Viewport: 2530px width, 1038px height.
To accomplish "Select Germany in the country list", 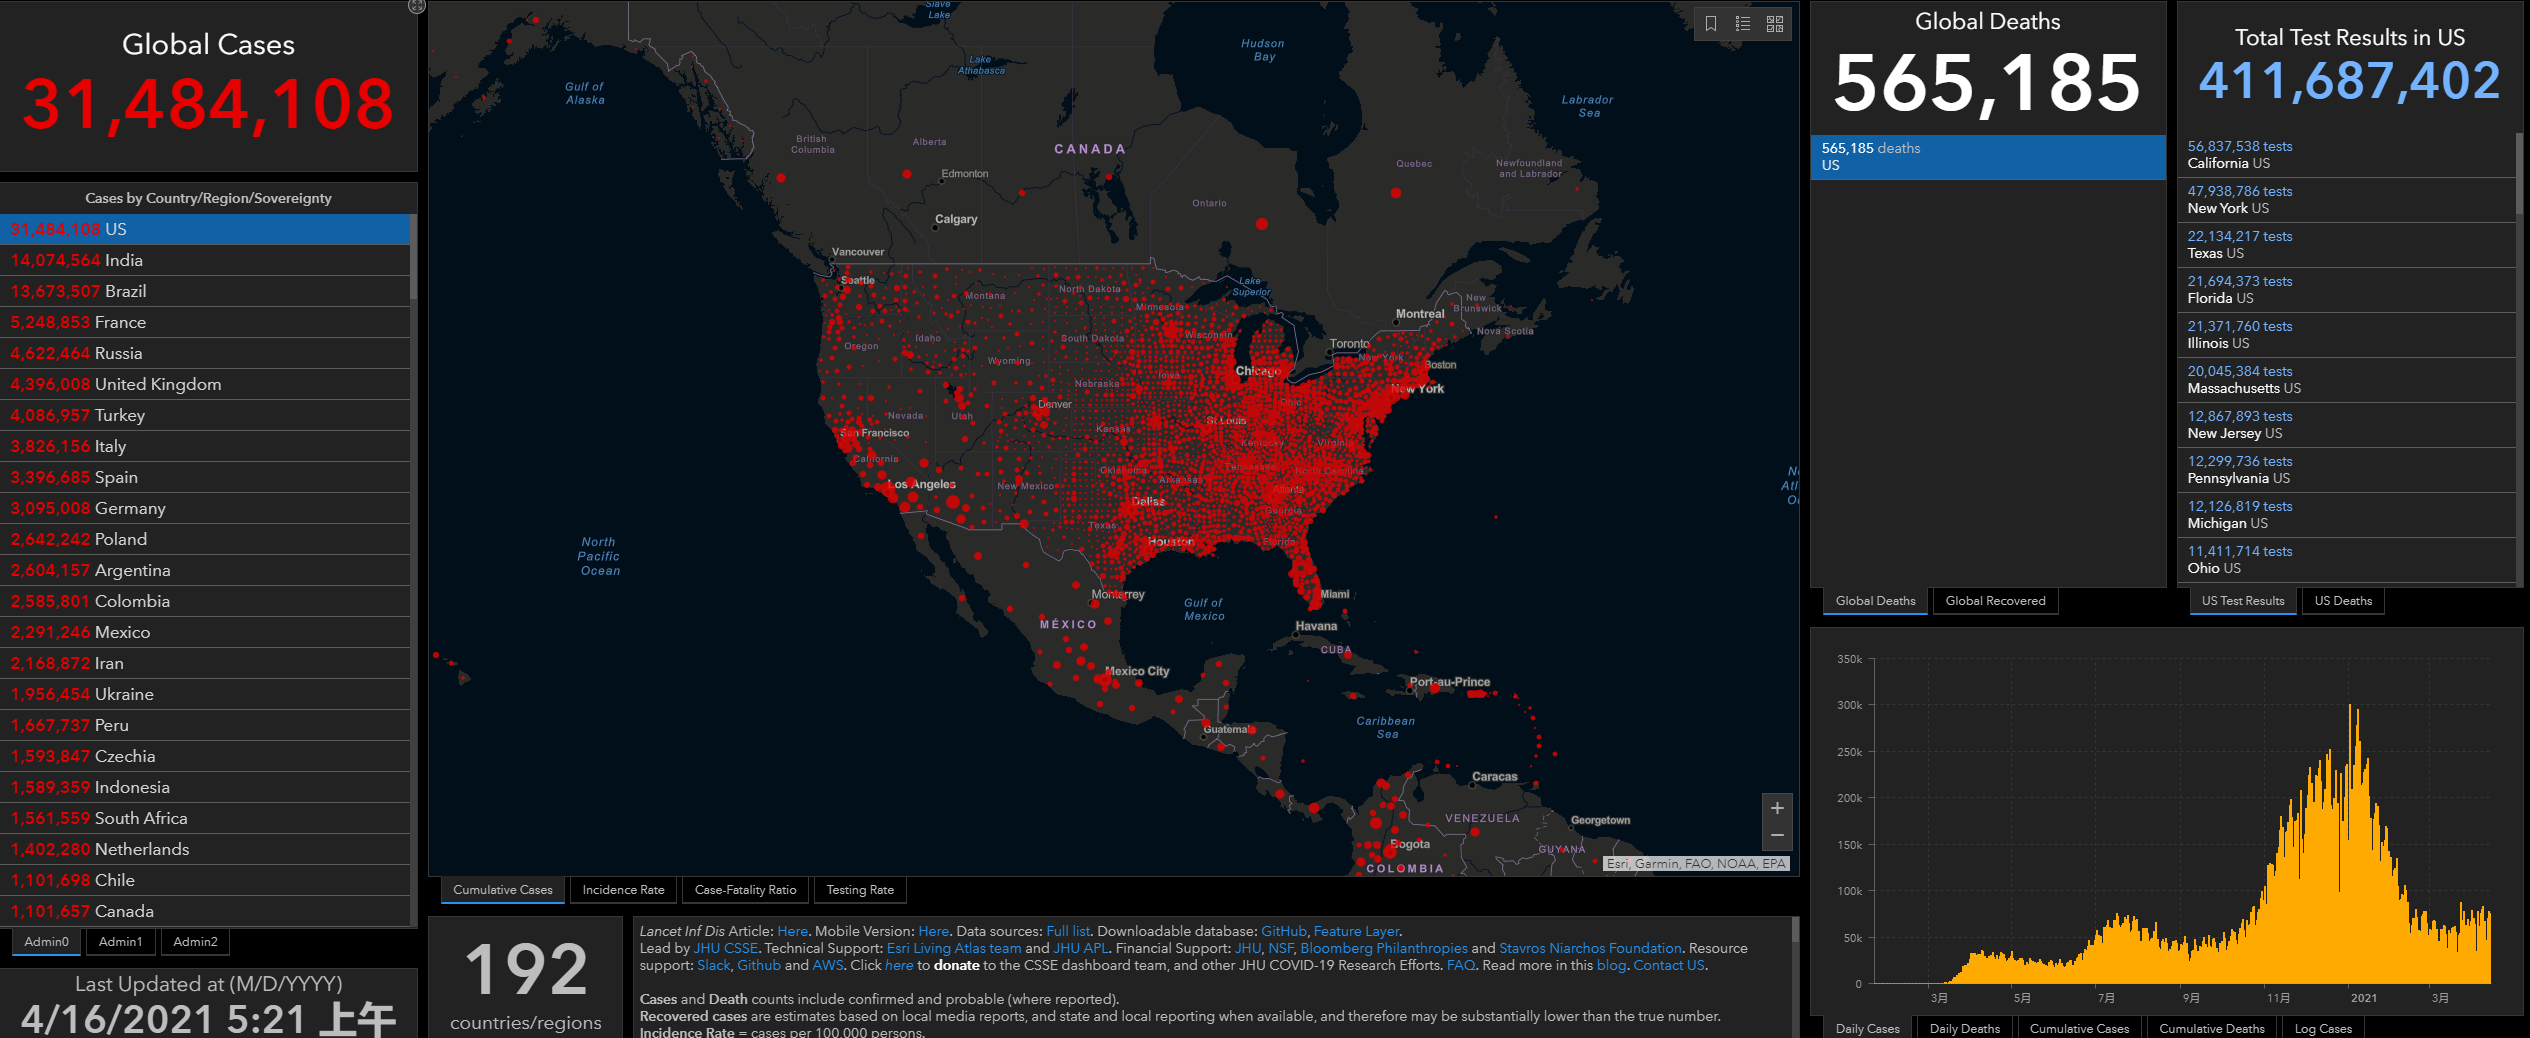I will point(205,508).
